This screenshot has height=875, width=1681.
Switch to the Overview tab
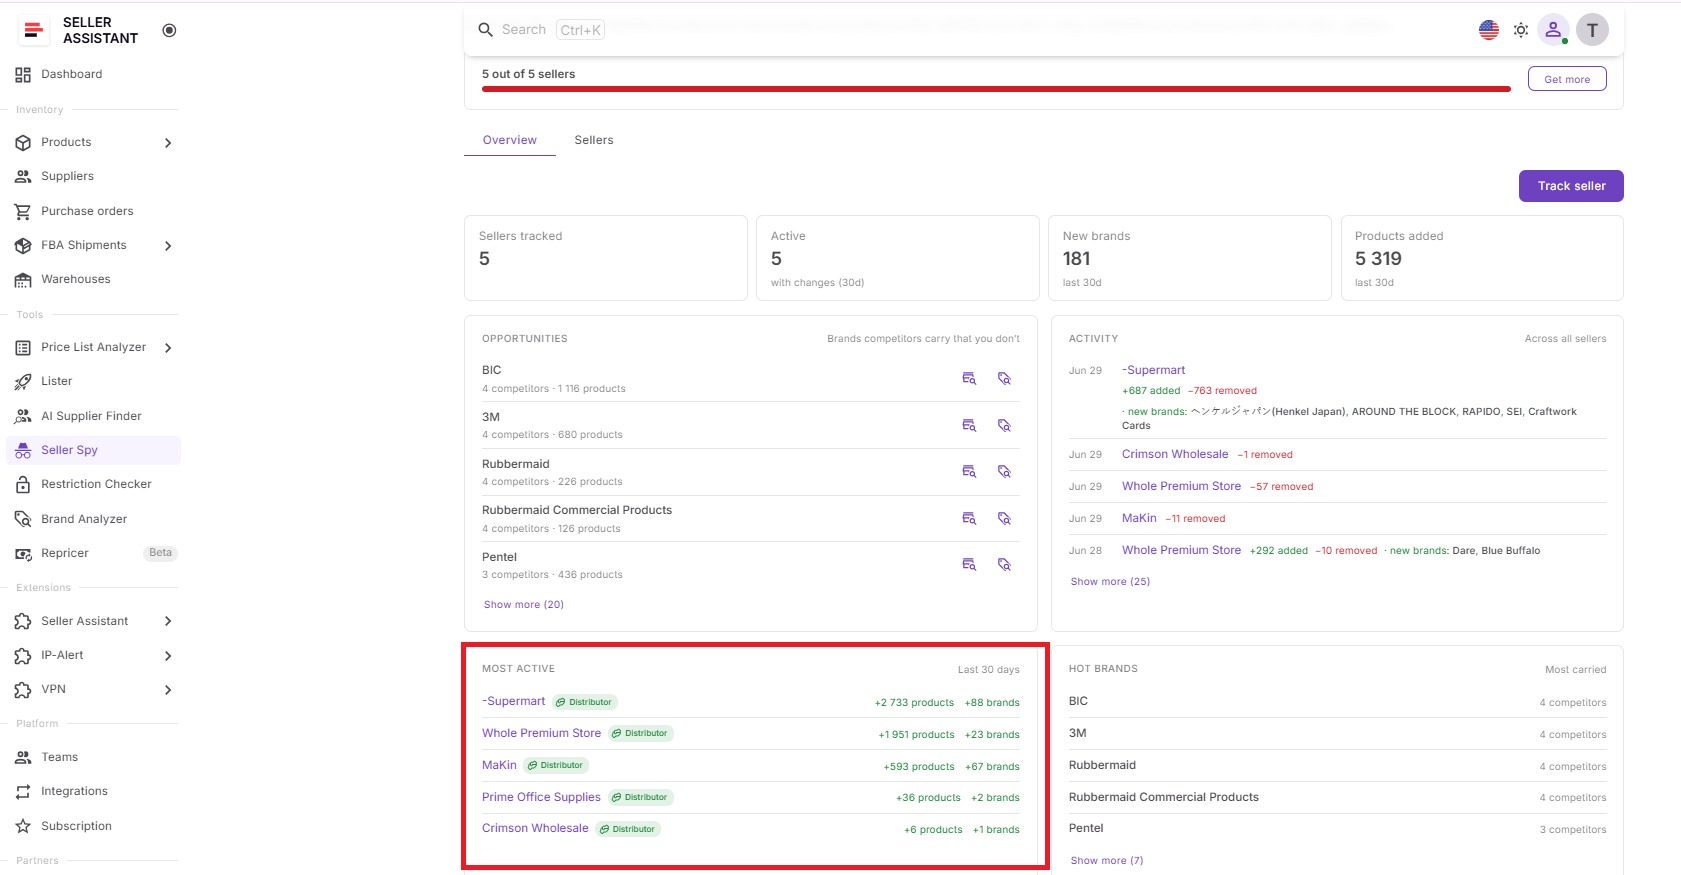[x=510, y=140]
